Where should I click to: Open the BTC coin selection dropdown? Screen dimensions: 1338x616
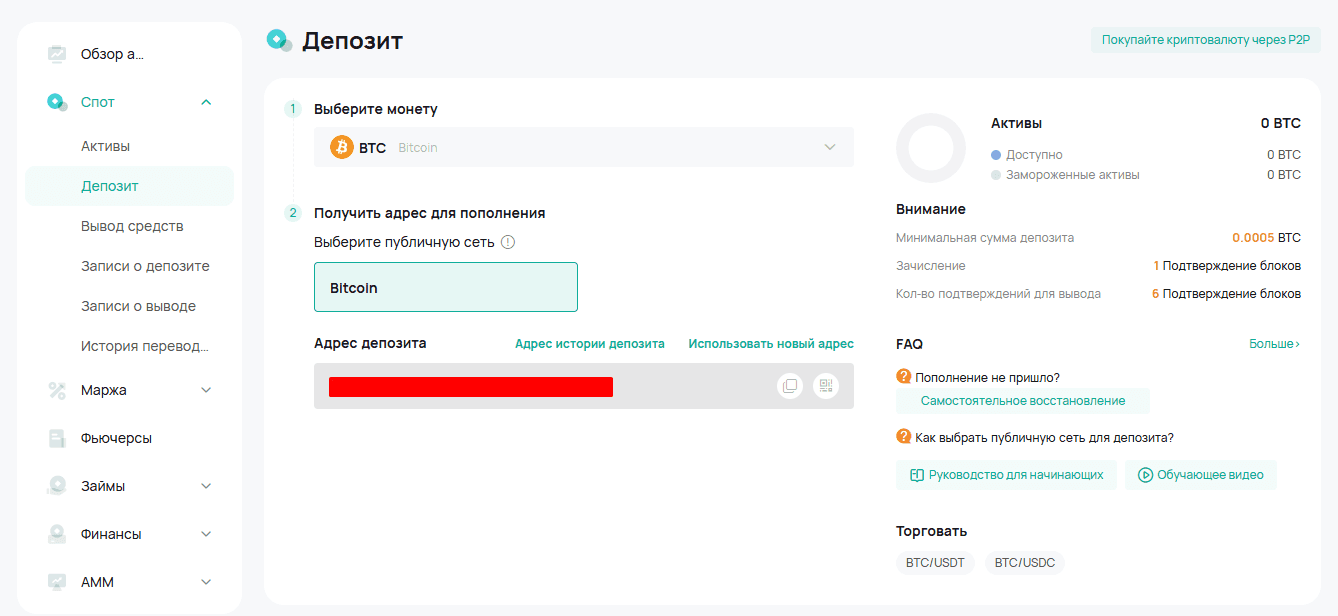tap(584, 147)
